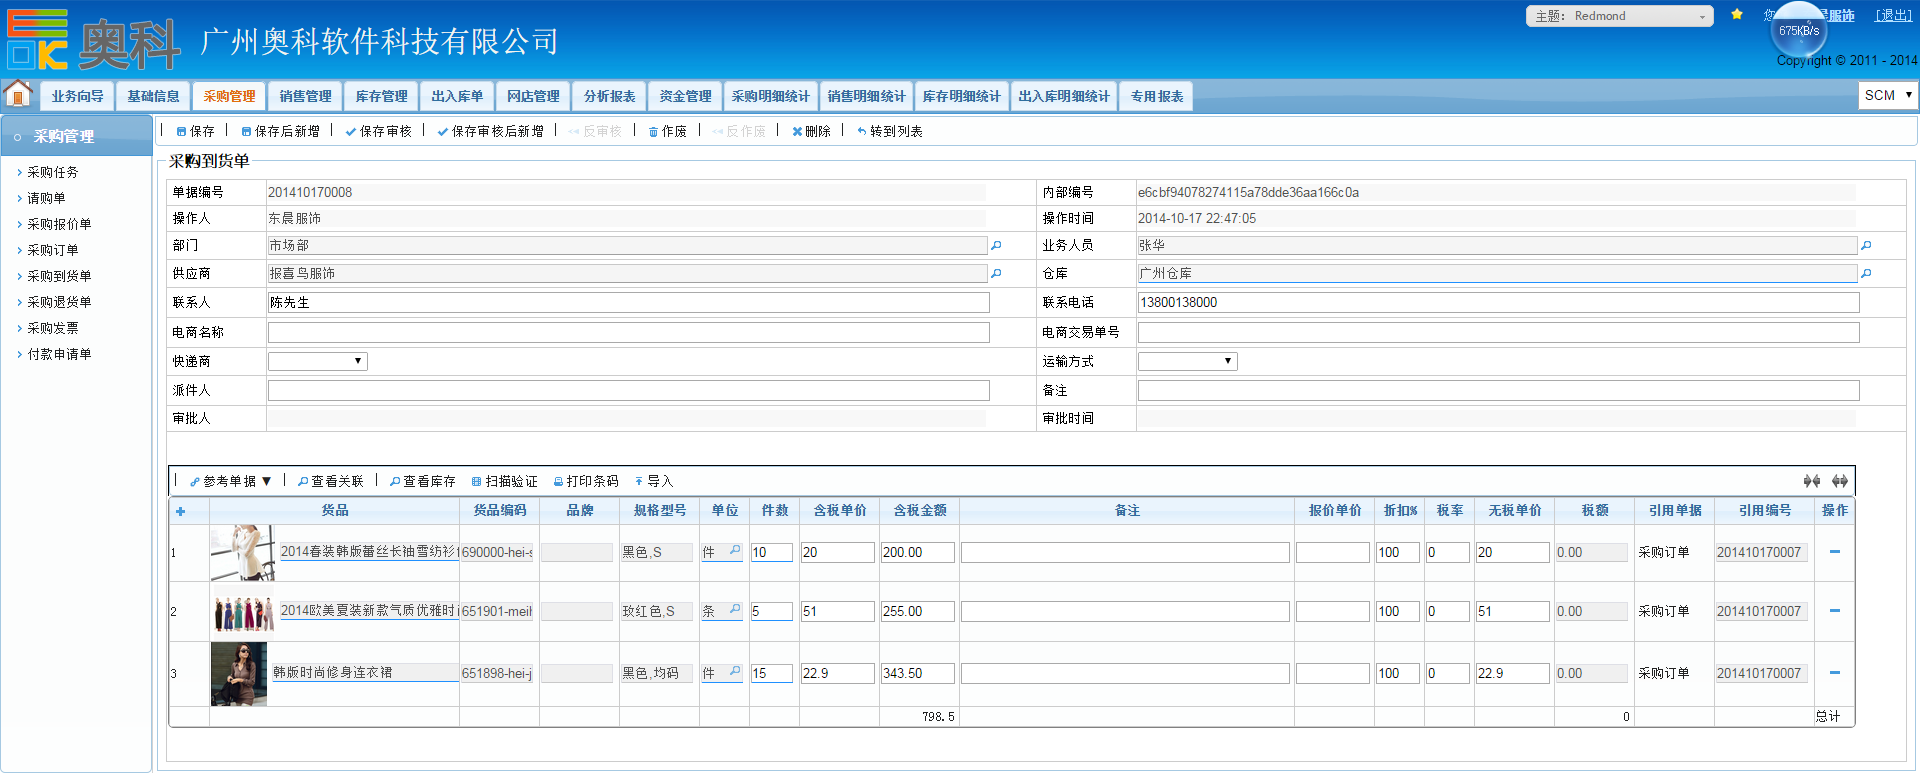This screenshot has height=782, width=1920.
Task: Click the home icon in navigation bar
Action: (18, 94)
